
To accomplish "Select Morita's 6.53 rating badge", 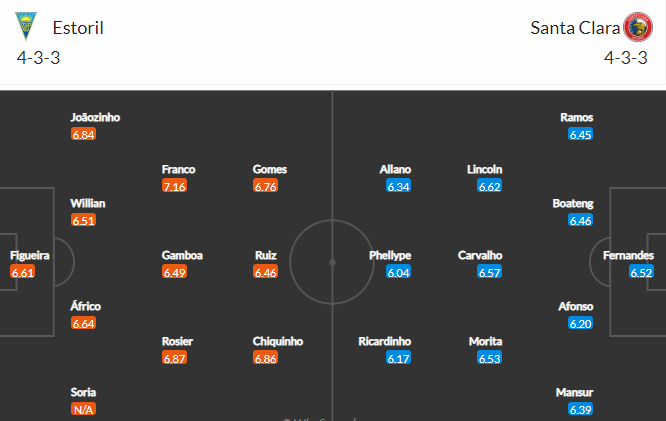I will [x=489, y=358].
